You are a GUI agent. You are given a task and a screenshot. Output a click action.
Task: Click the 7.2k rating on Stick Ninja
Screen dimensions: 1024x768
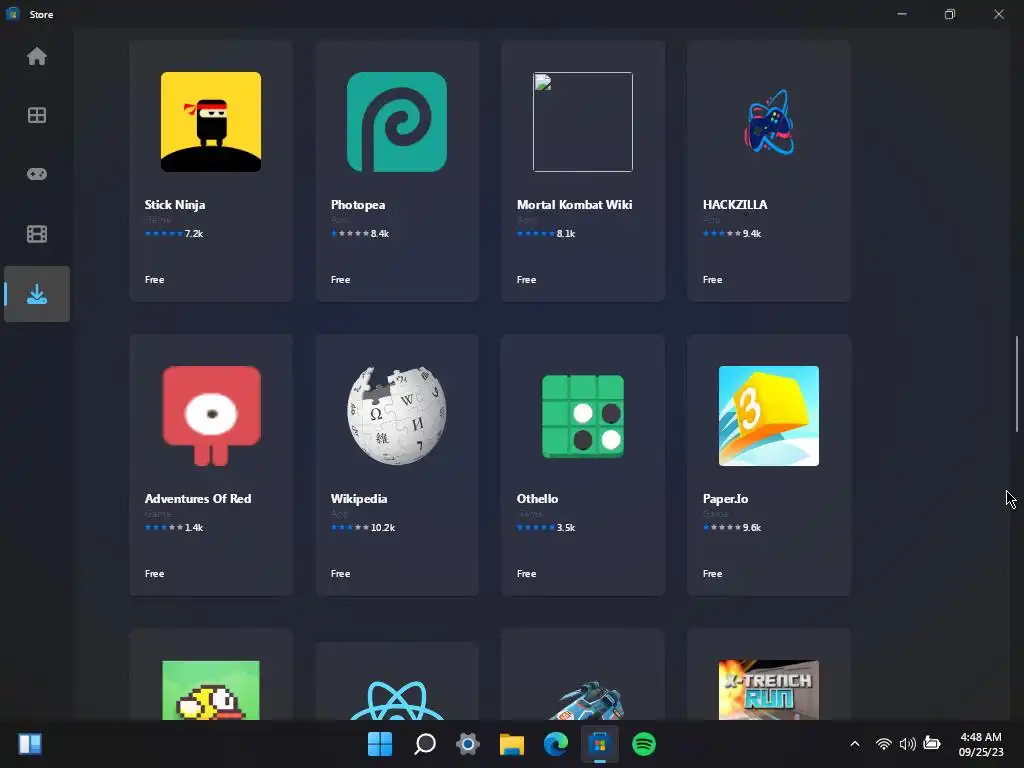[x=193, y=234]
